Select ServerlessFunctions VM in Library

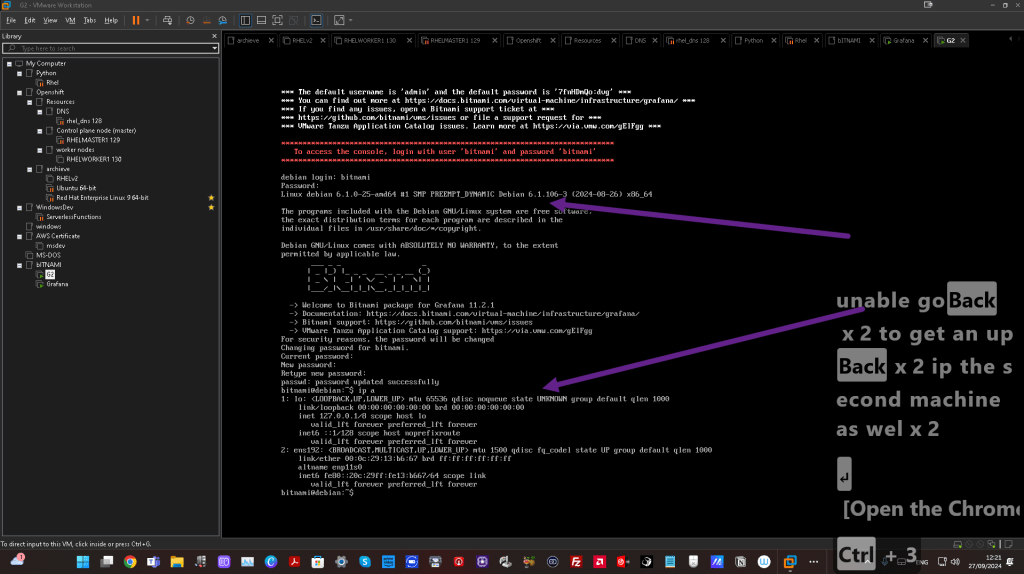click(x=73, y=217)
